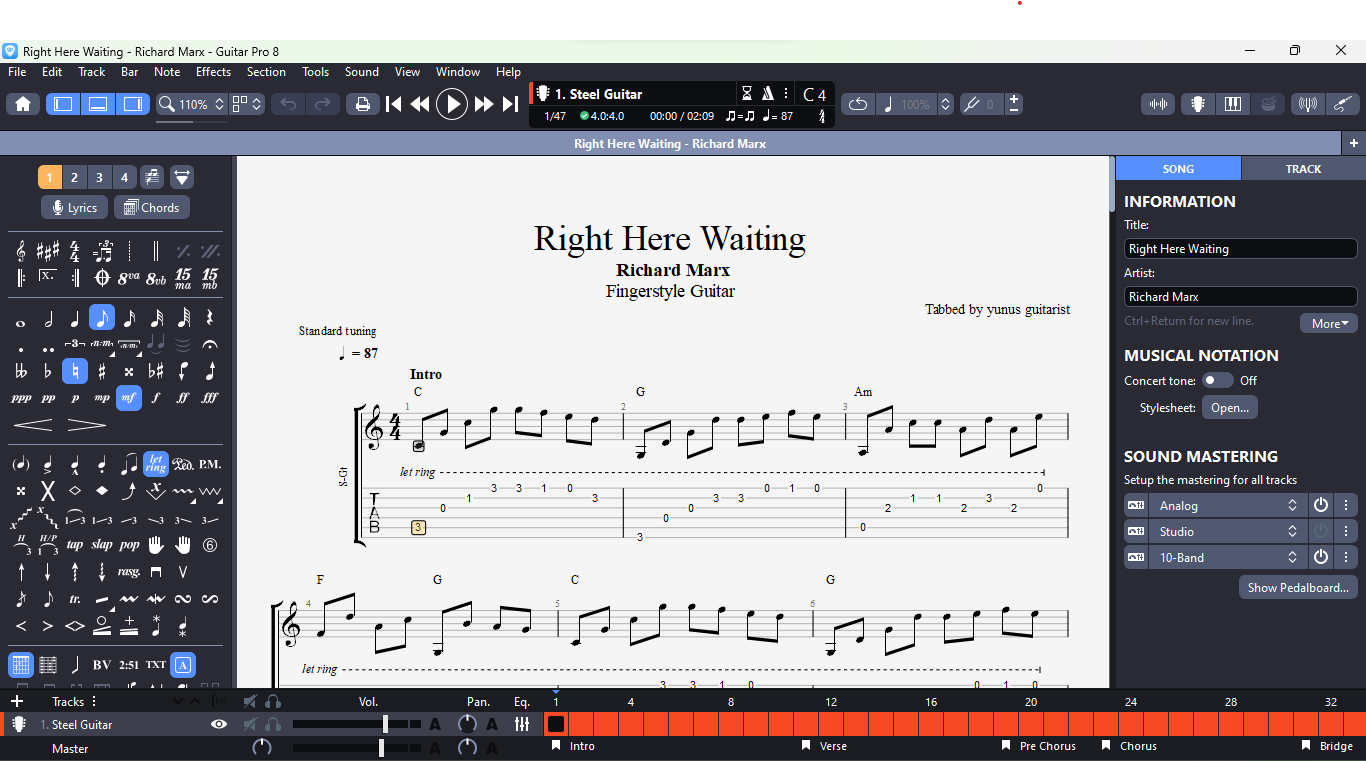Screen dimensions: 1366x761
Task: Toggle the Concert tone switch
Action: pyautogui.click(x=1217, y=380)
